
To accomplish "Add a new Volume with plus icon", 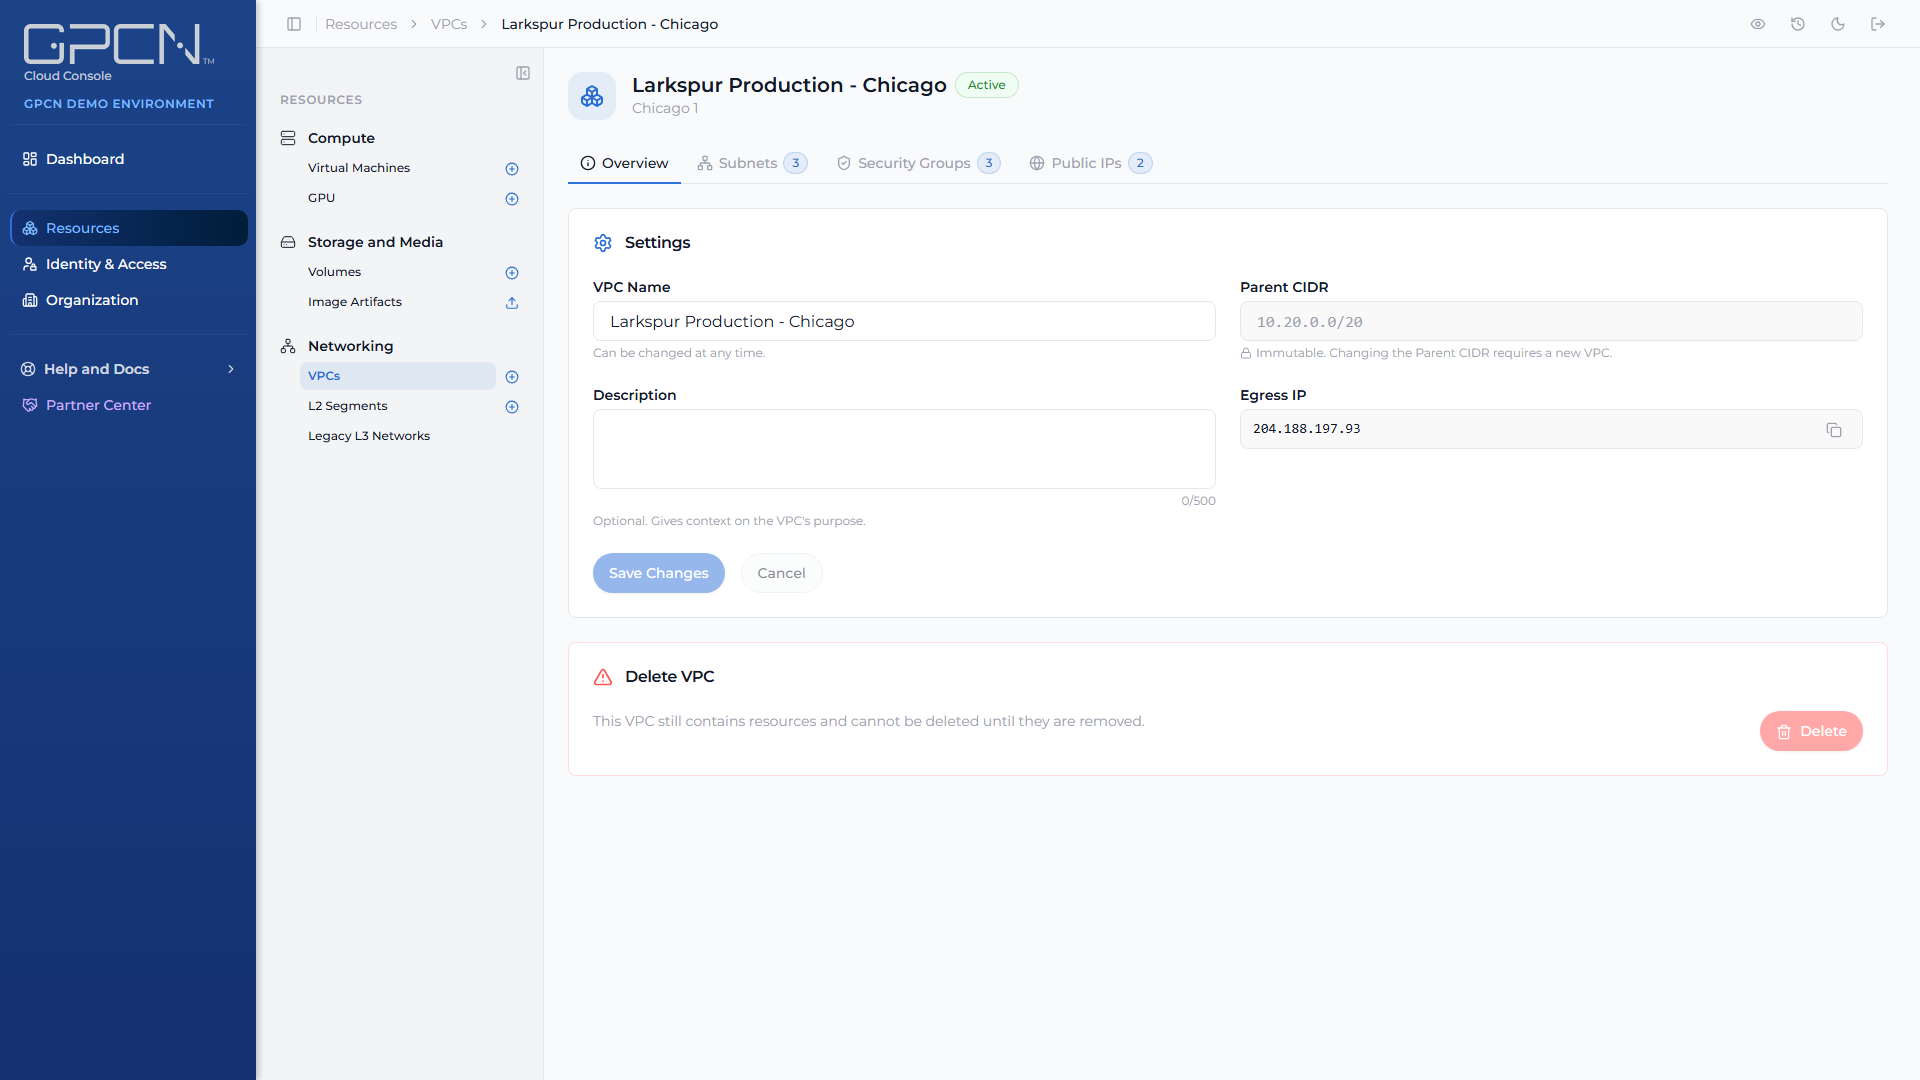I will tap(512, 273).
